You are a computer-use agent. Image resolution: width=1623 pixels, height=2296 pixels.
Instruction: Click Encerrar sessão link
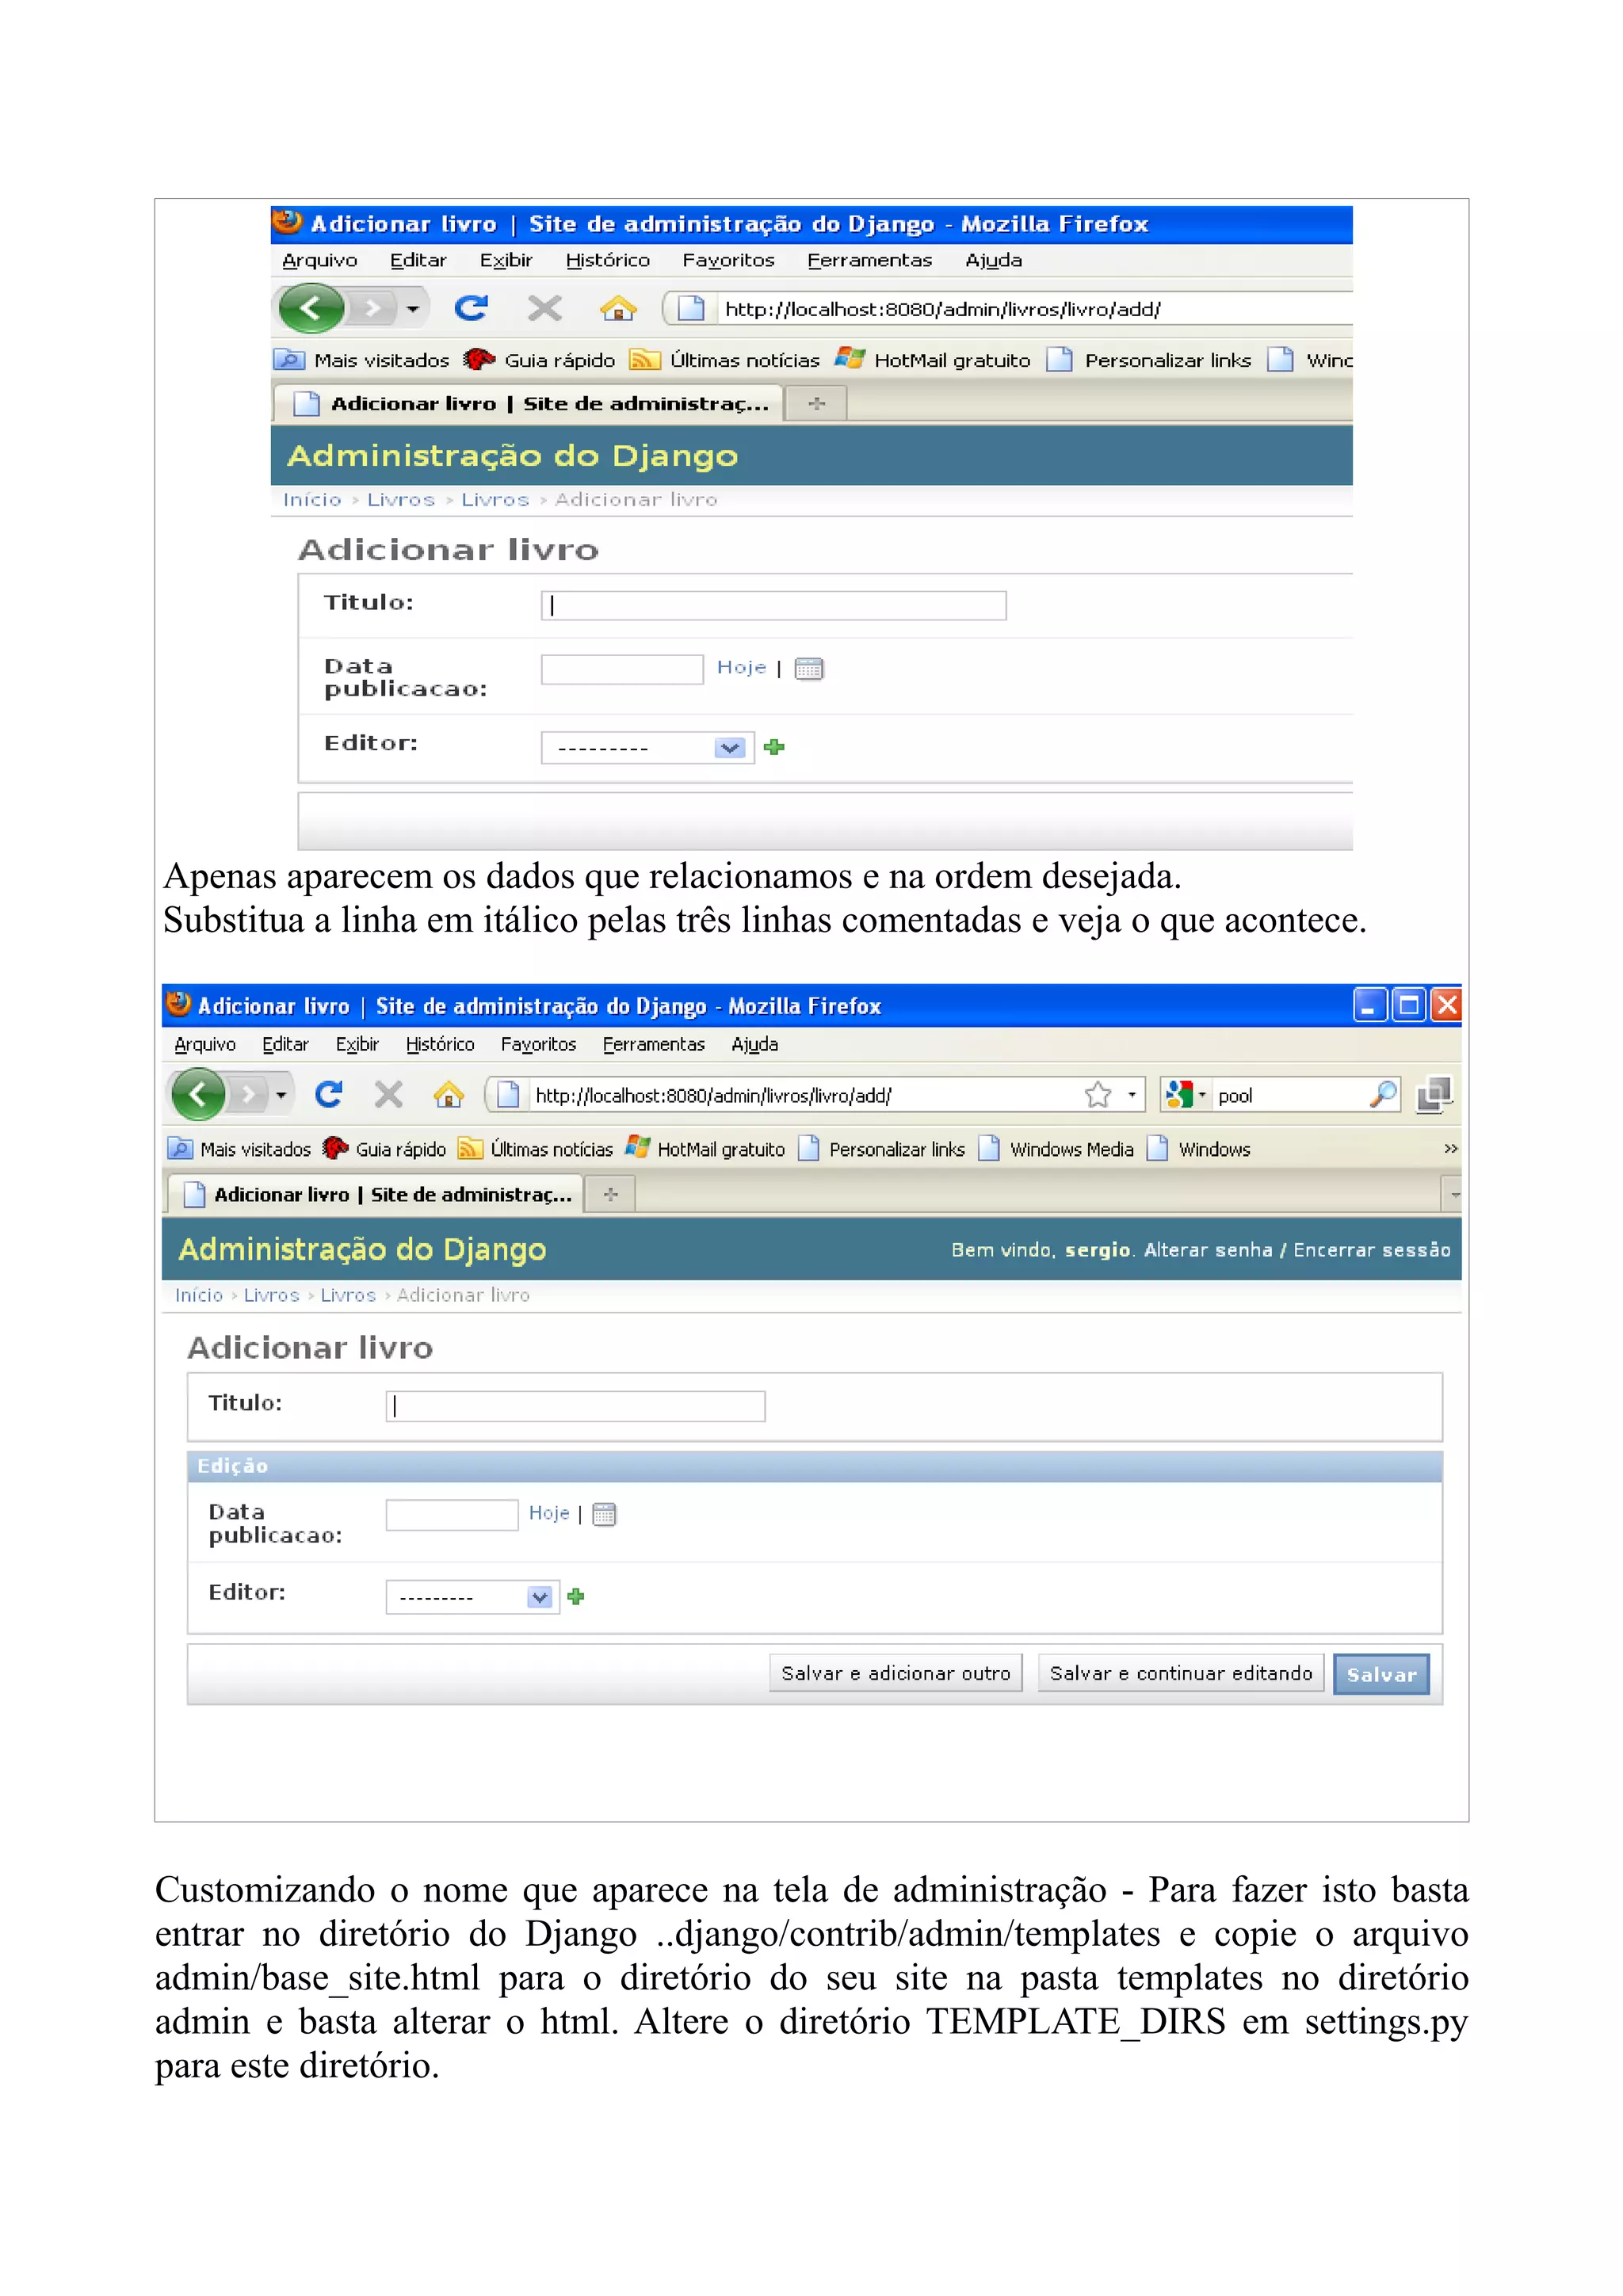[1372, 1250]
